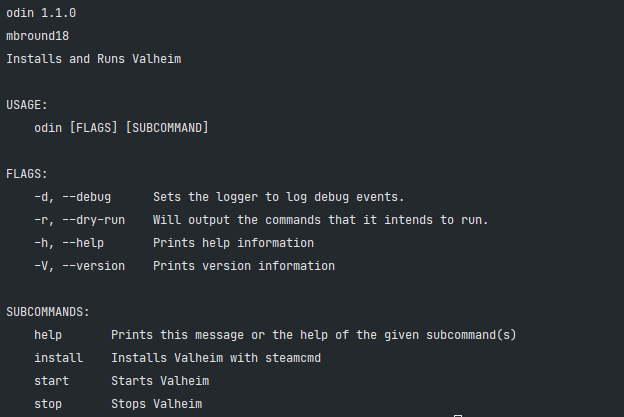The image size is (624, 417).
Task: Click the 'stop' subcommand
Action: click(x=48, y=404)
